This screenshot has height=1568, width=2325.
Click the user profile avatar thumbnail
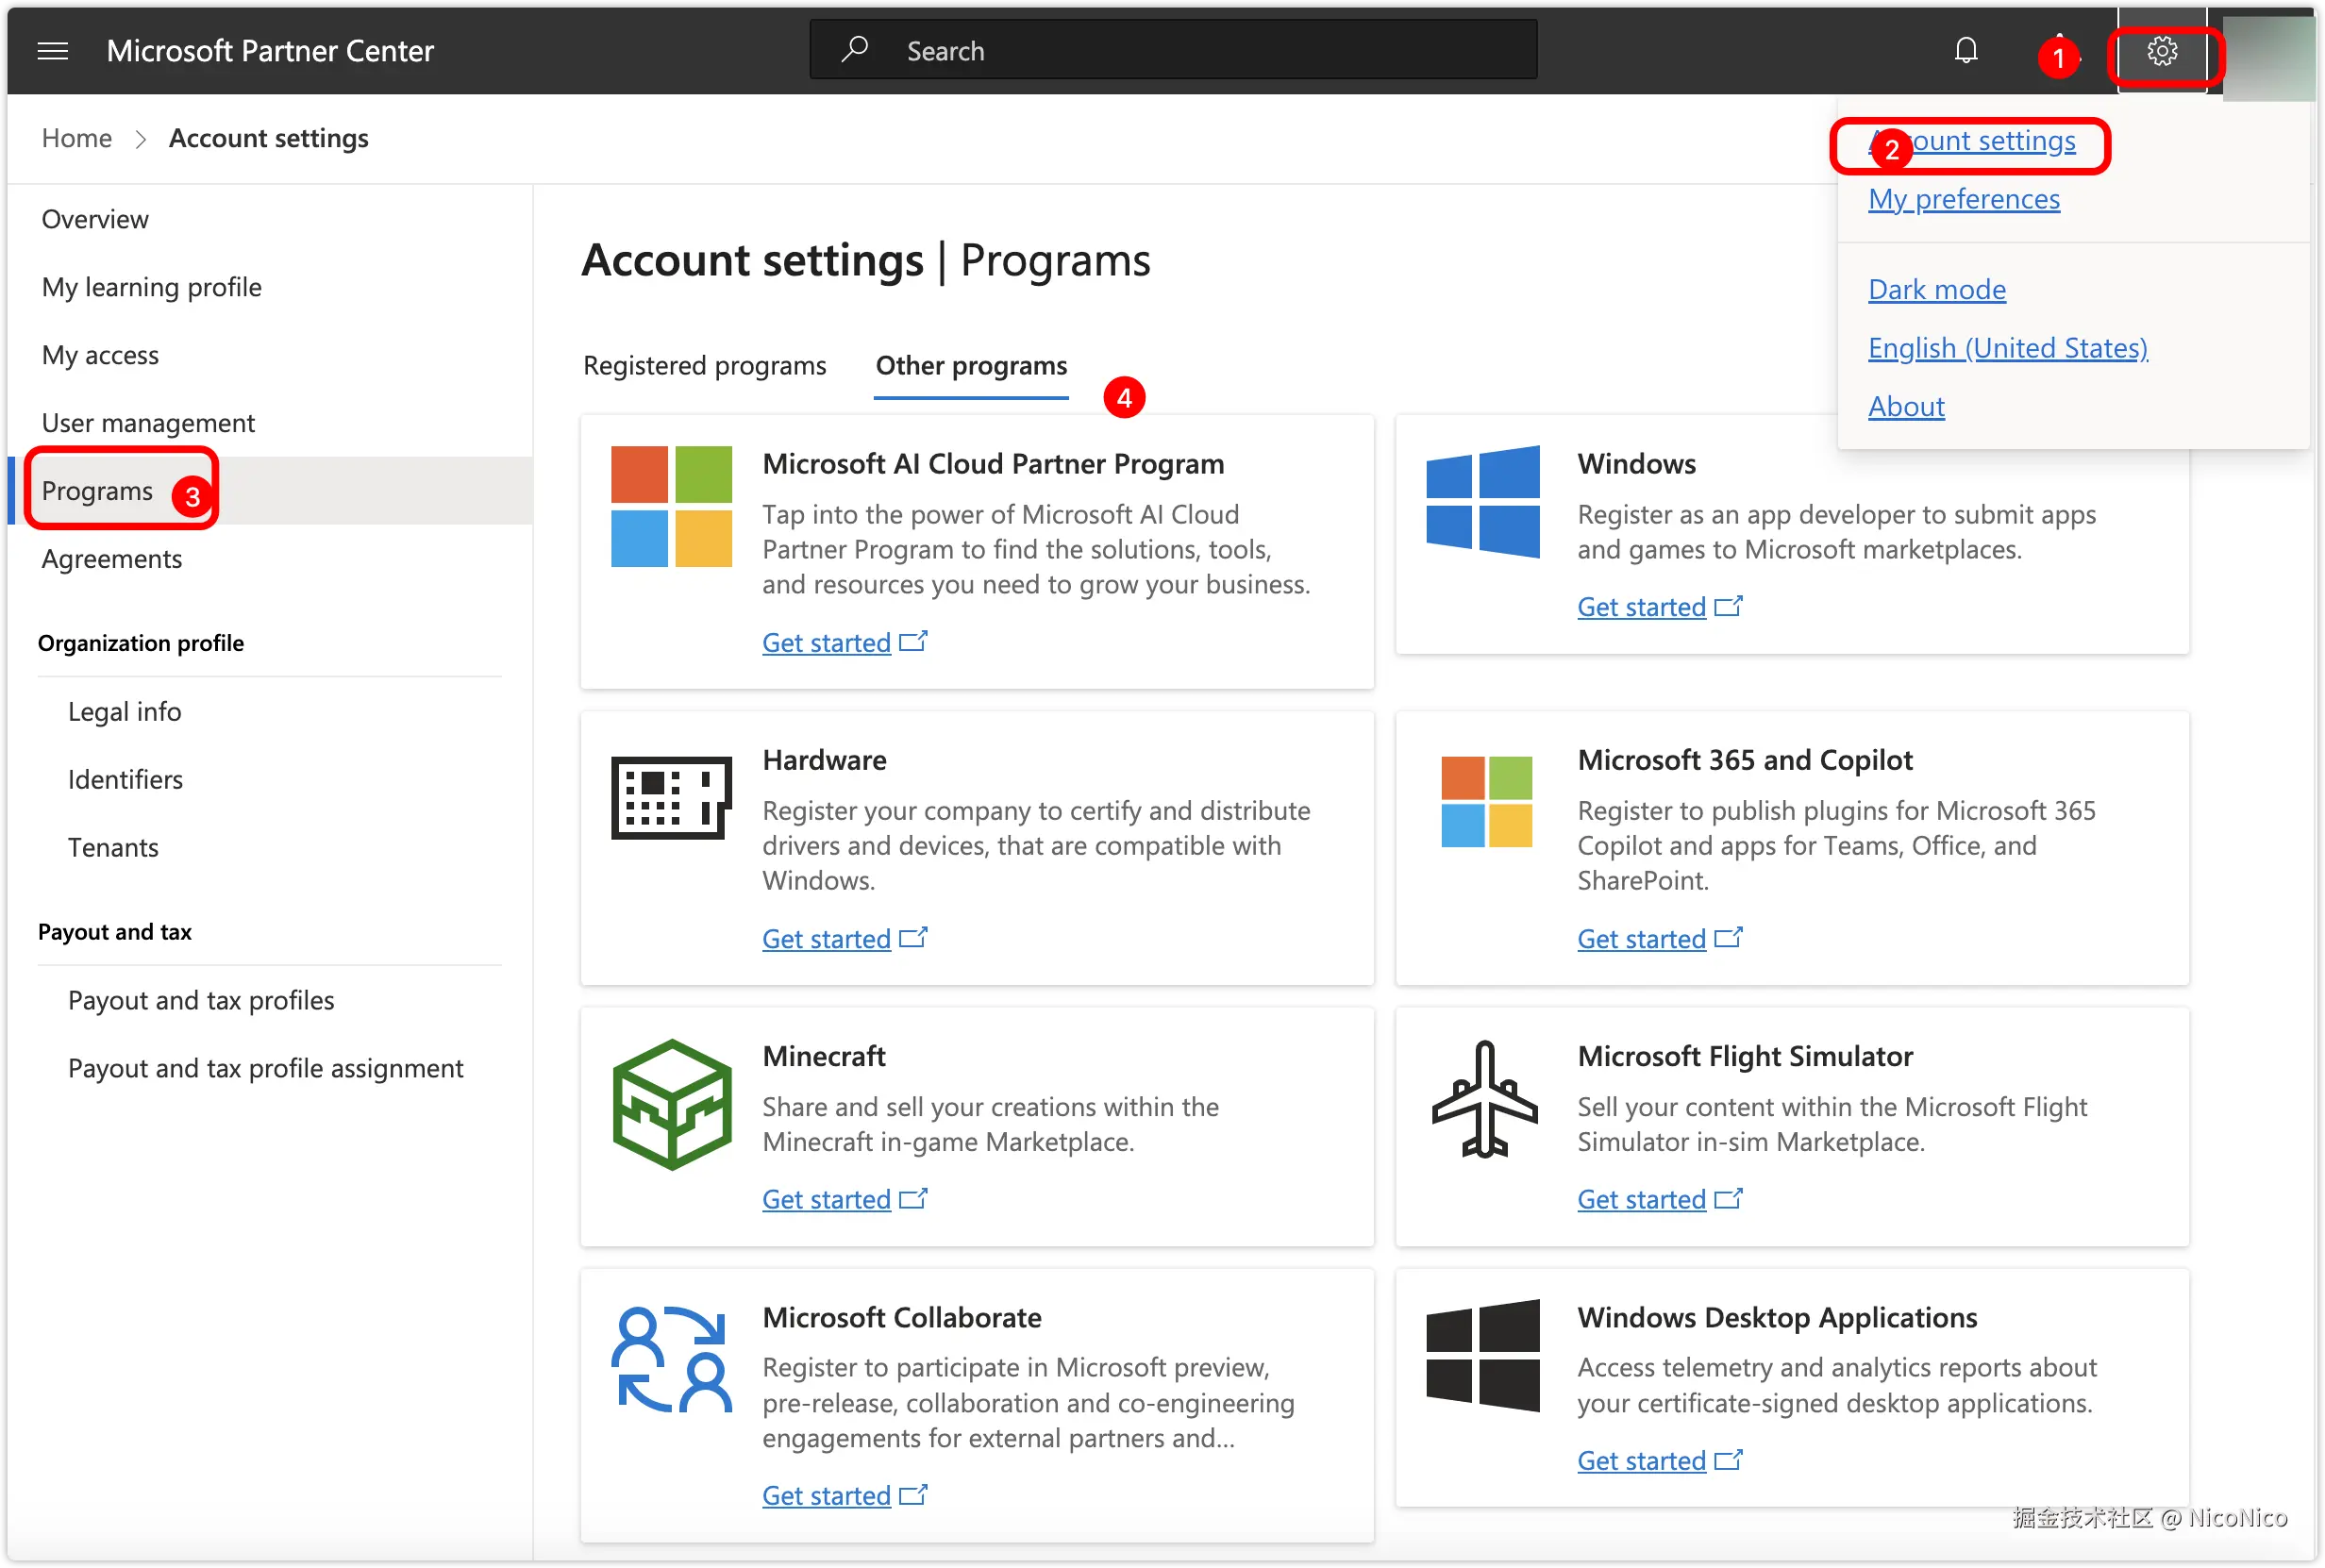point(2268,55)
